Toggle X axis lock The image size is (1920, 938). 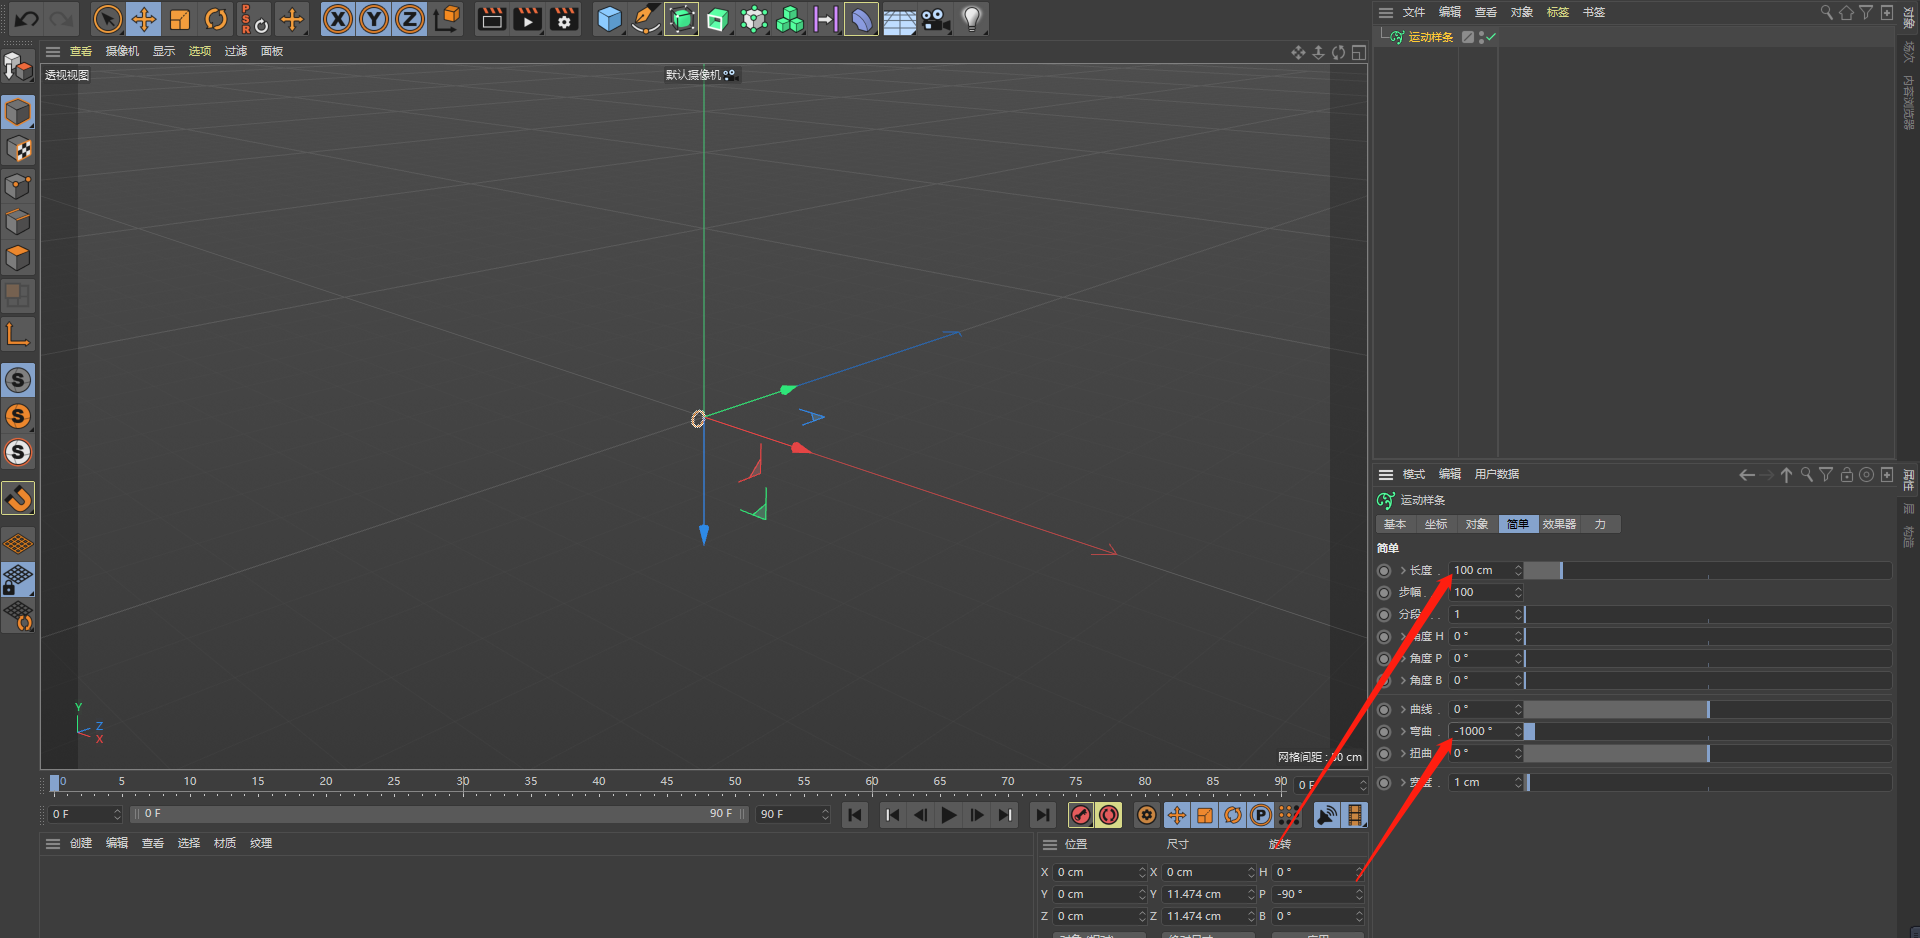[338, 19]
